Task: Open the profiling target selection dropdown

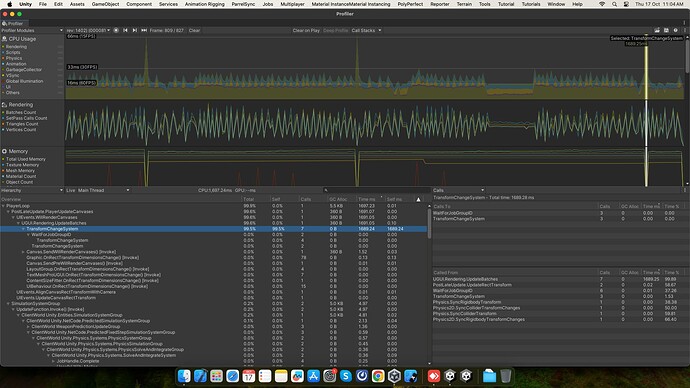Action: [x=88, y=30]
